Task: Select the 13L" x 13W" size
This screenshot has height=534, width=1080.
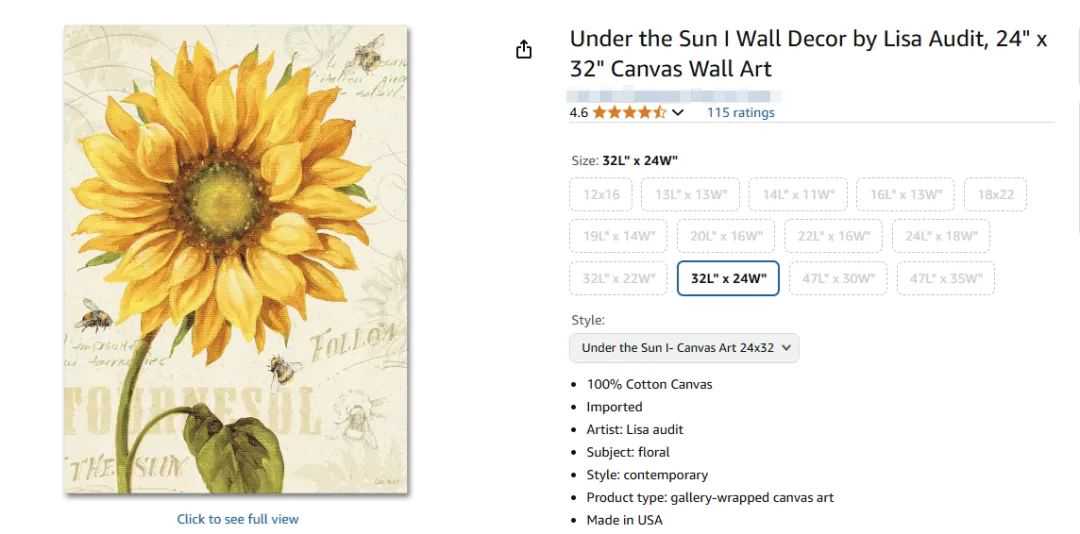Action: (691, 194)
